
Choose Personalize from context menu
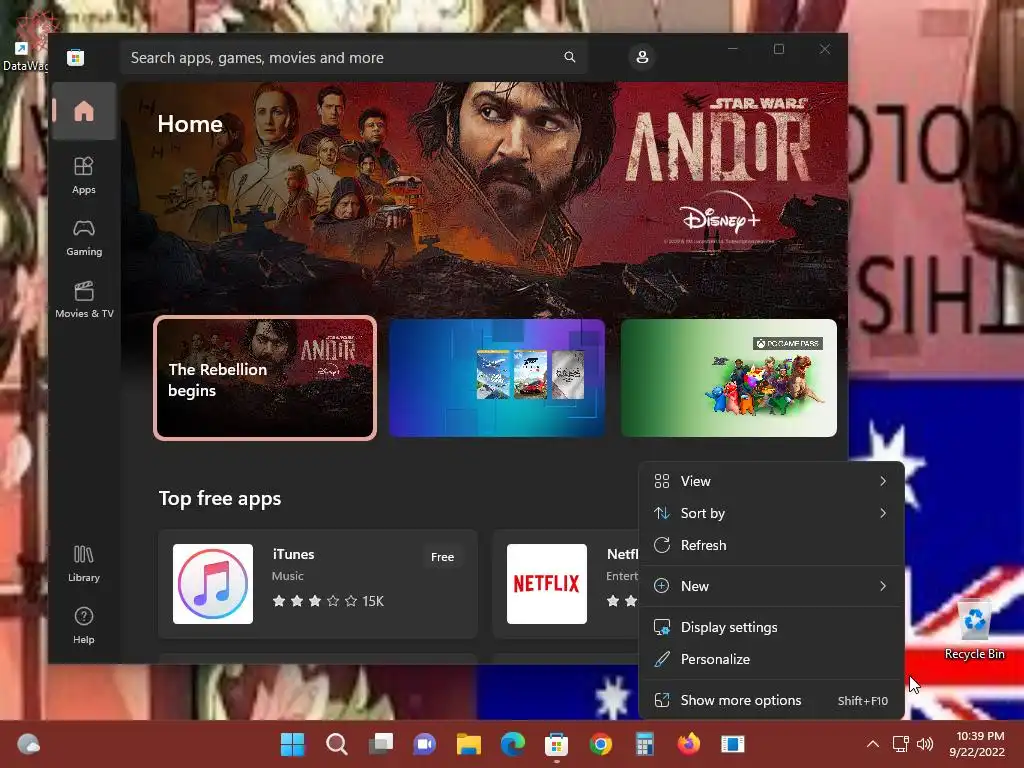coord(771,660)
